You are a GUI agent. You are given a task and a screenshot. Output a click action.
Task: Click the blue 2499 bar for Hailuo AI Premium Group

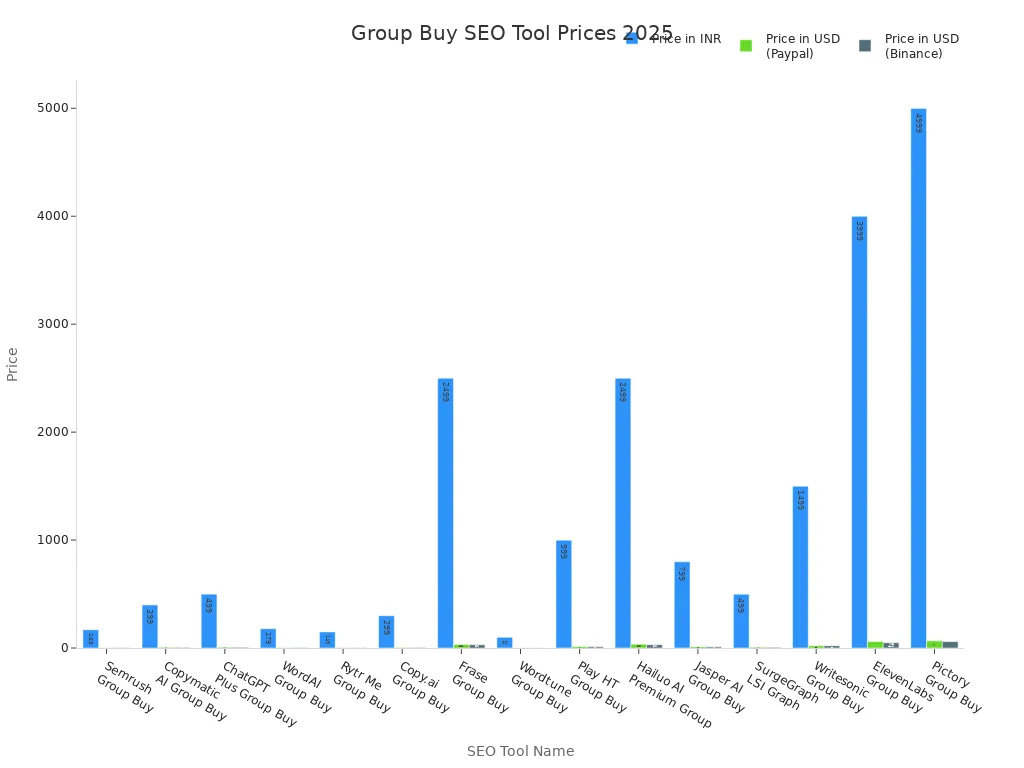(622, 513)
